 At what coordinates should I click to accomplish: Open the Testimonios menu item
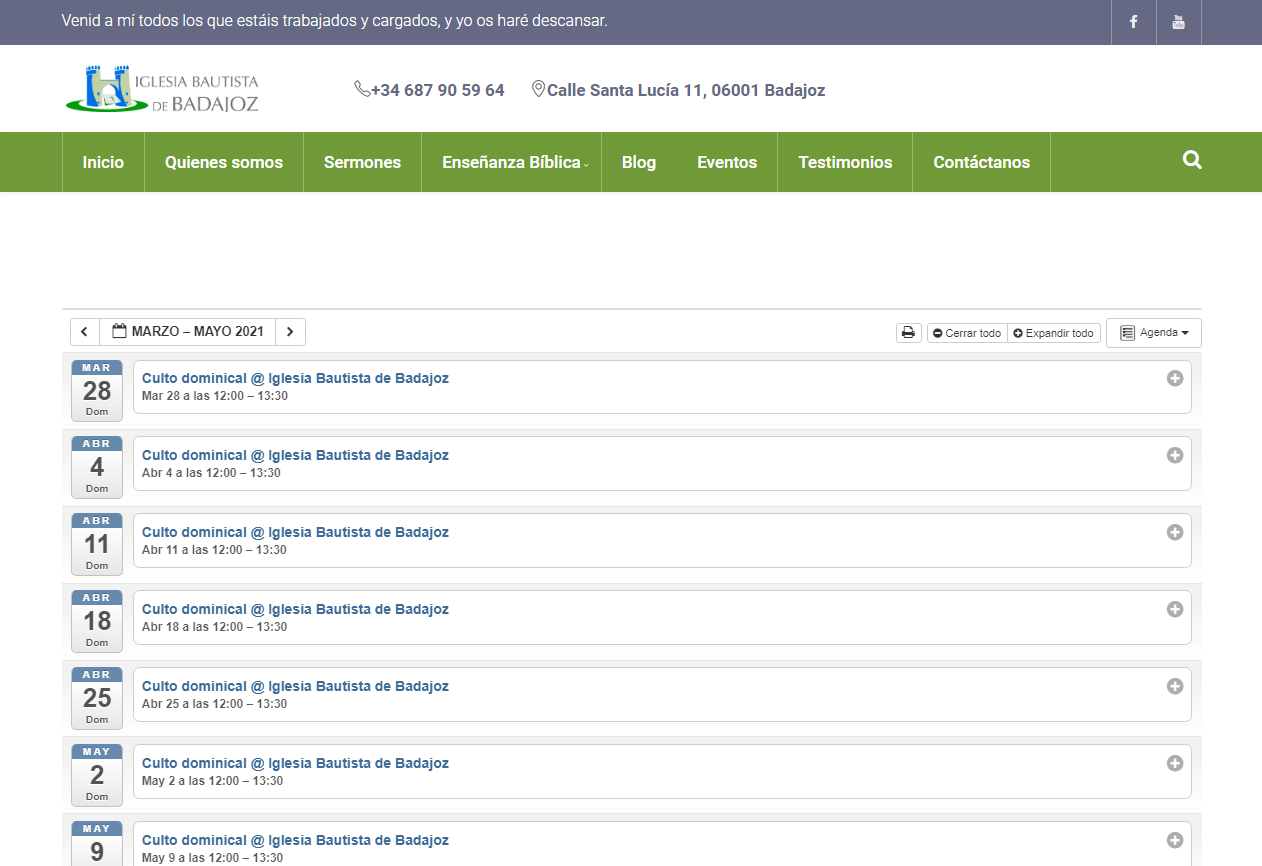coord(845,162)
